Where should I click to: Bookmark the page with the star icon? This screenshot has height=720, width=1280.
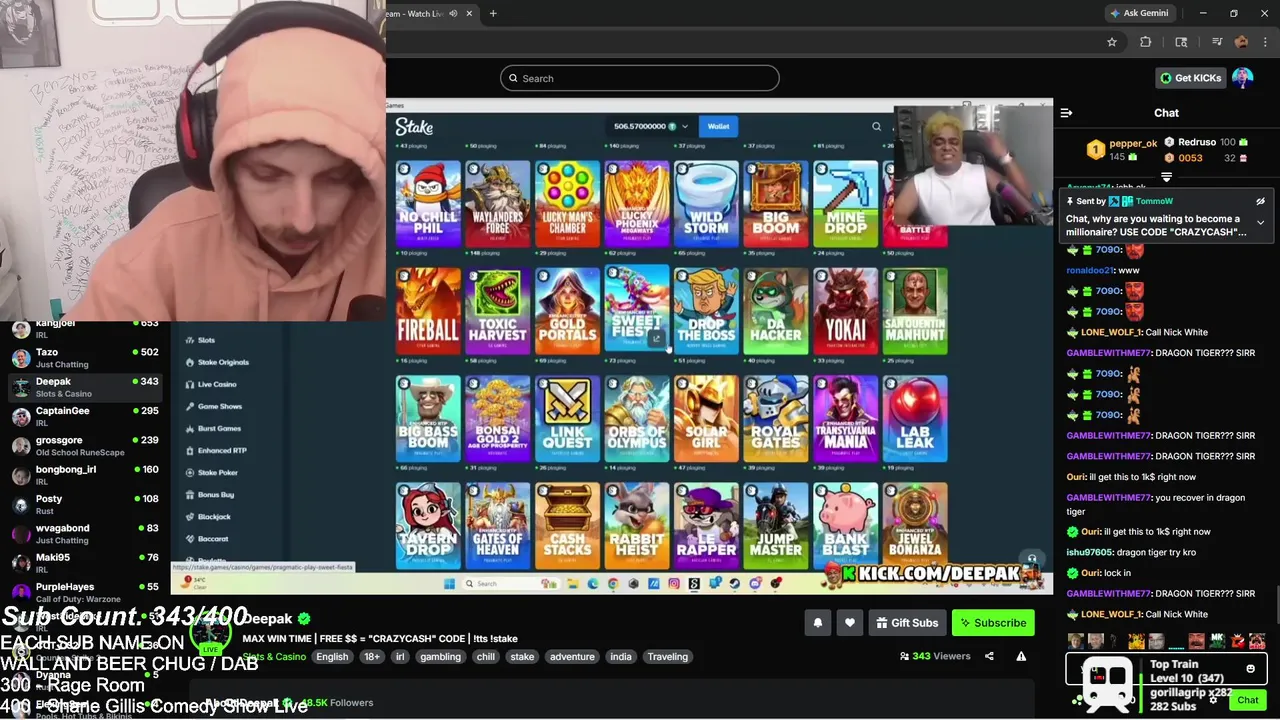[x=1111, y=42]
